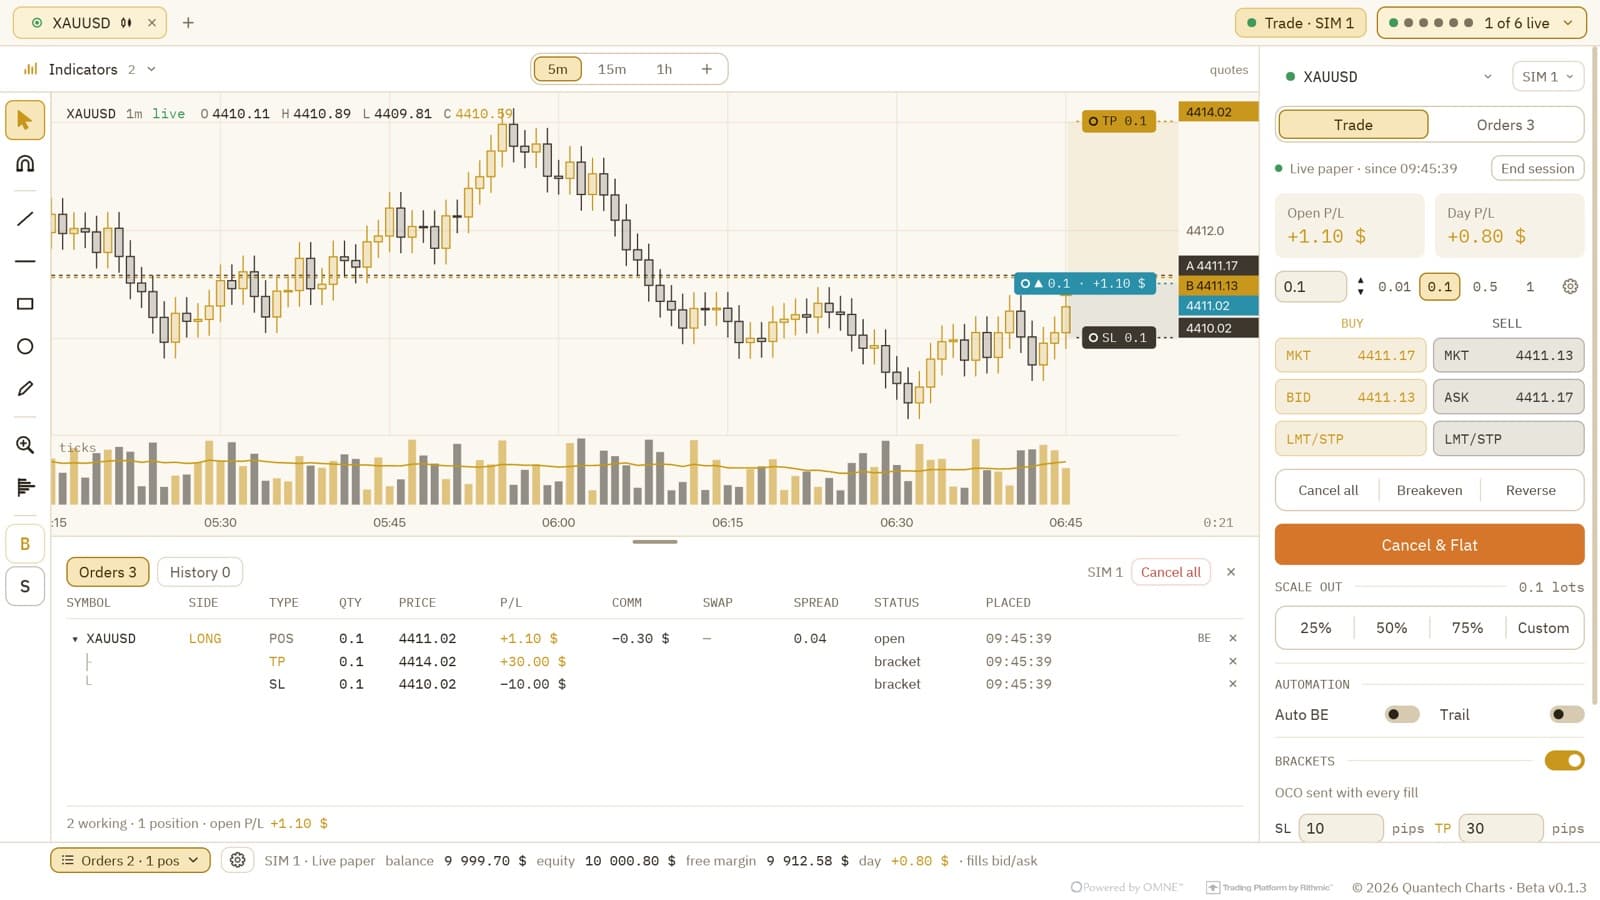Choose the horizontal line tool
The image size is (1600, 900).
[25, 261]
